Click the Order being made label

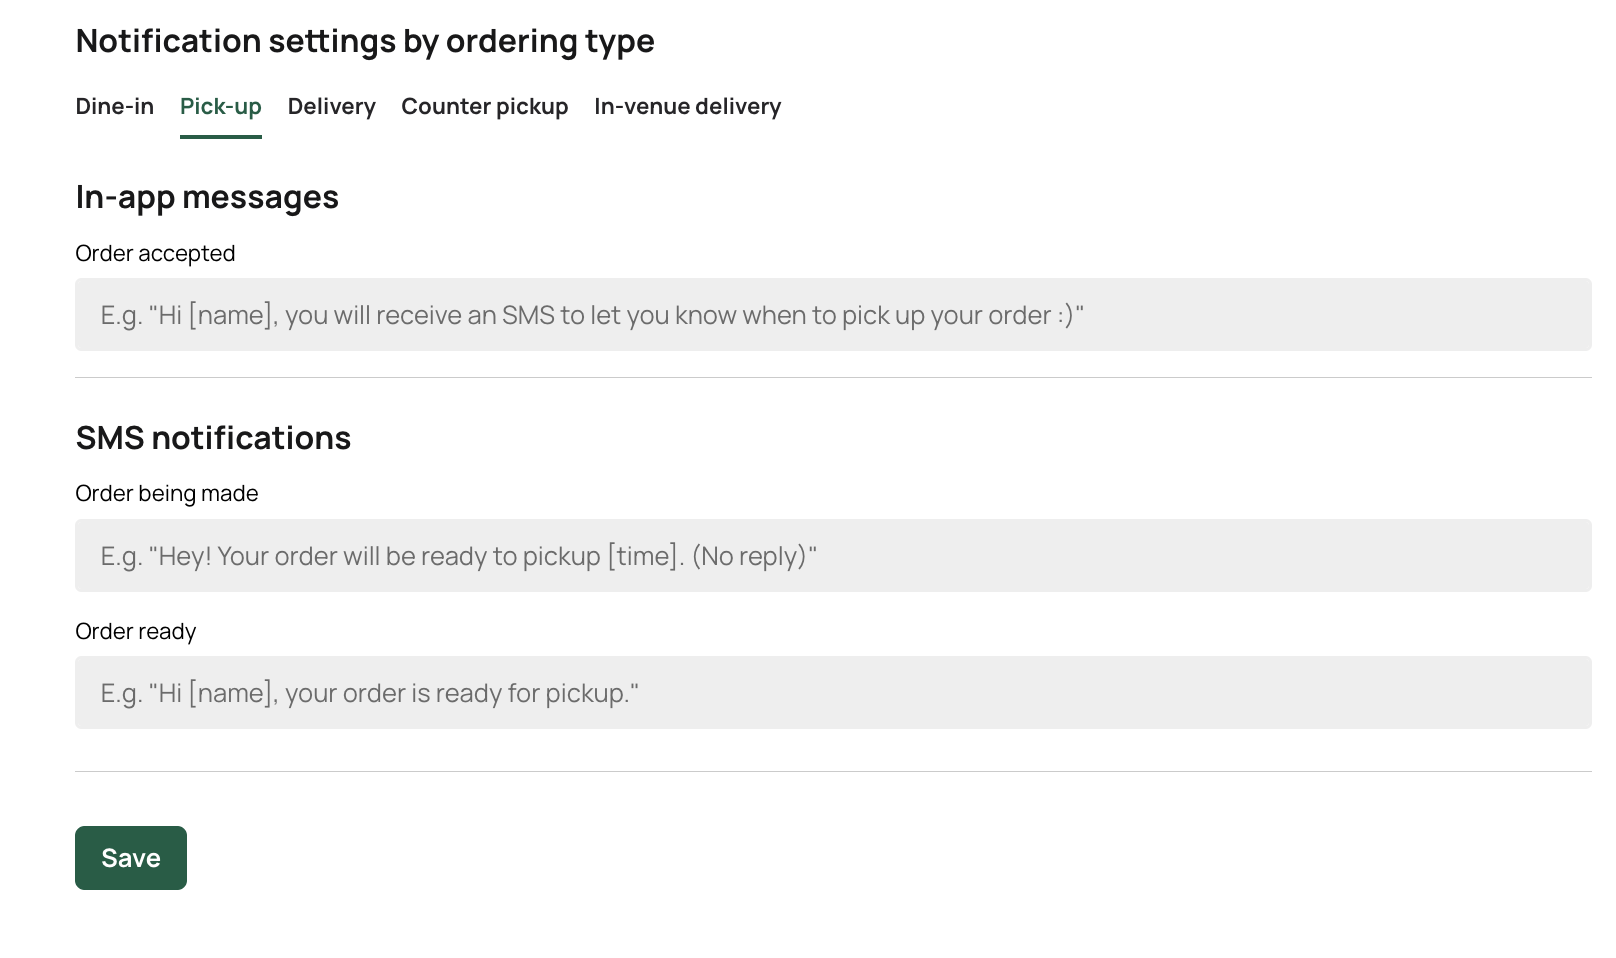166,494
